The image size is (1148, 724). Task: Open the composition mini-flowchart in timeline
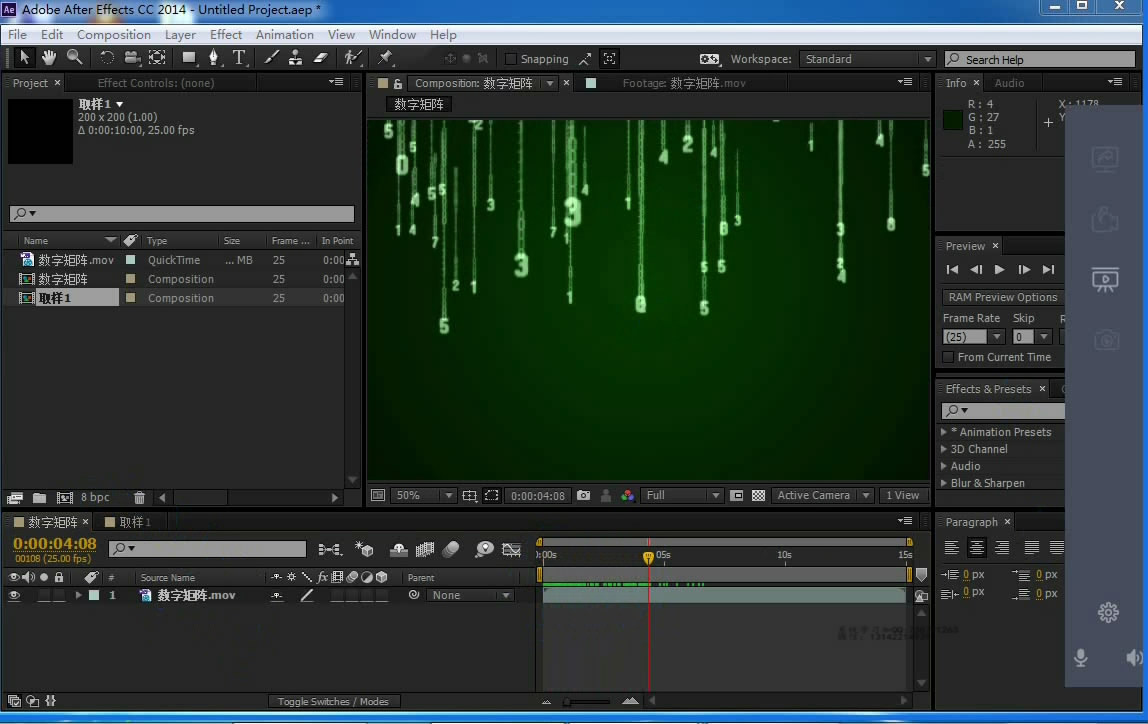(x=329, y=550)
